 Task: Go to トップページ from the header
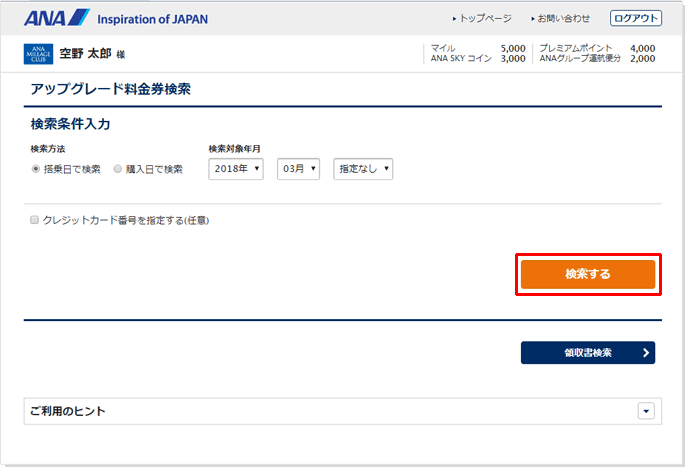click(x=481, y=19)
